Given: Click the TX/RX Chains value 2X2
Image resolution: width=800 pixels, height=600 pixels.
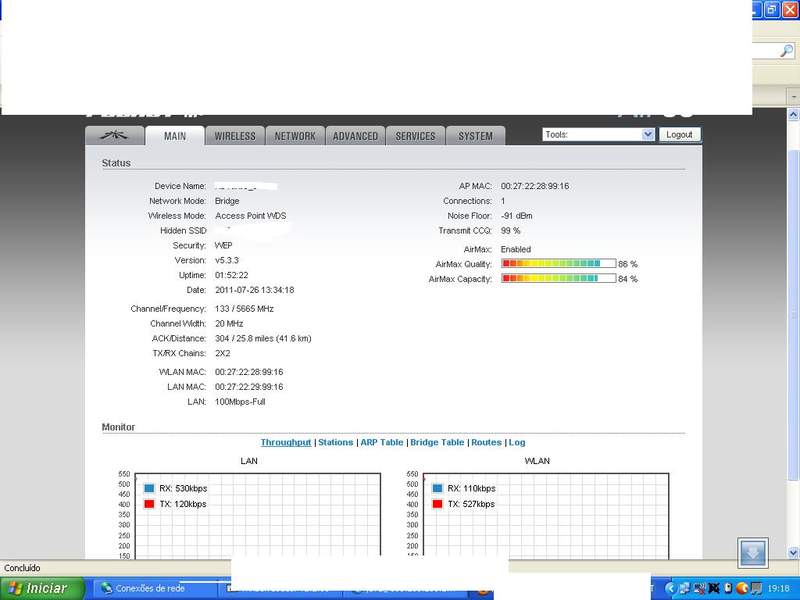Looking at the screenshot, I should [222, 353].
